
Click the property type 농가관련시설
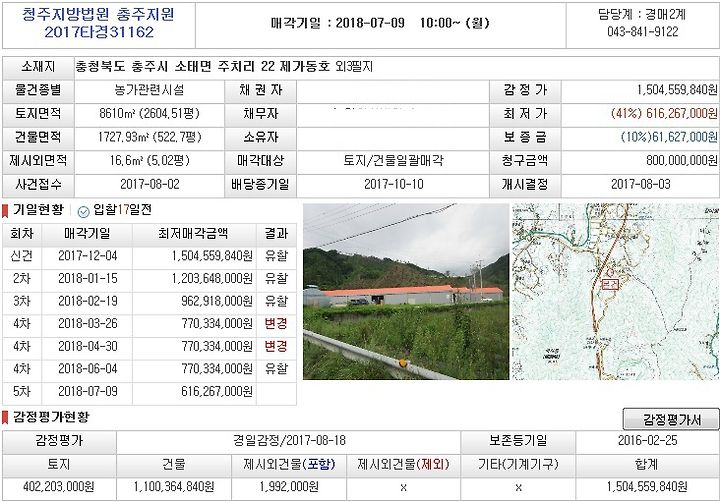click(x=149, y=90)
